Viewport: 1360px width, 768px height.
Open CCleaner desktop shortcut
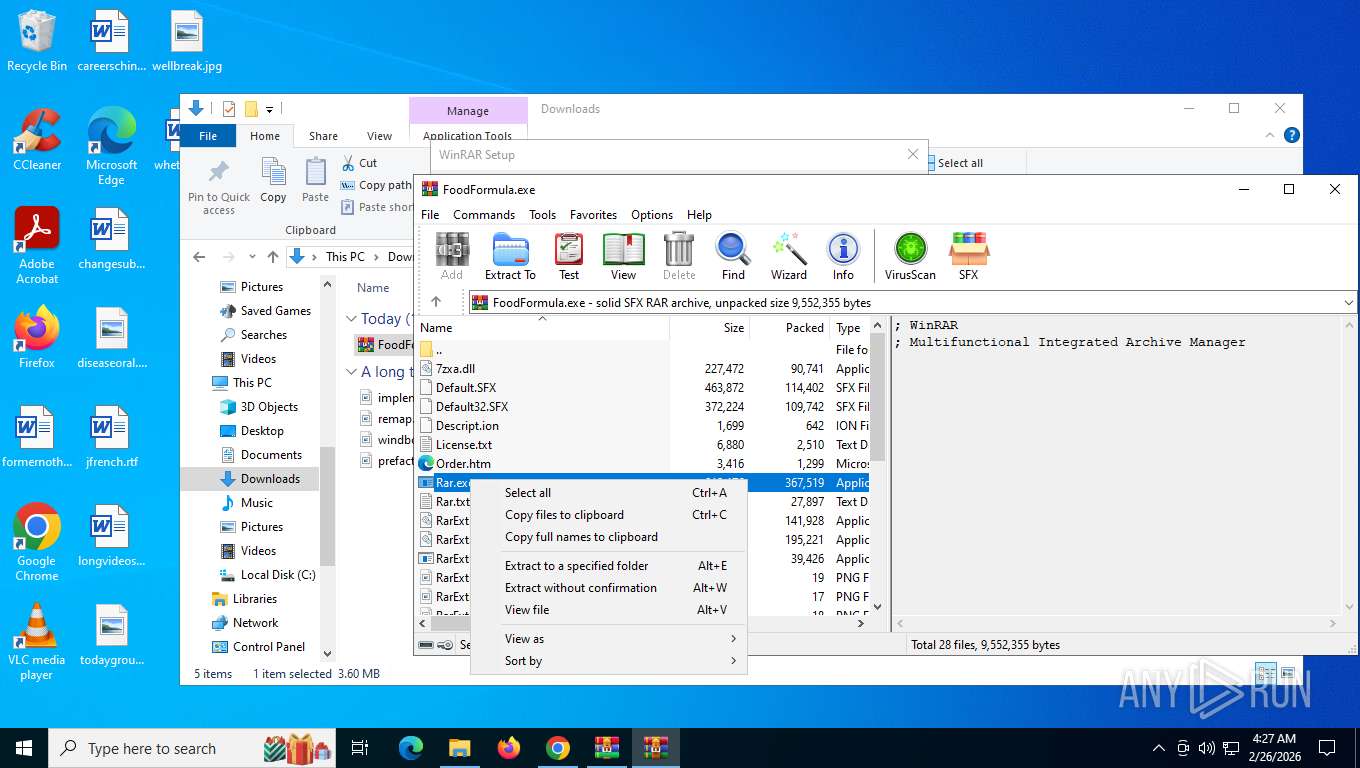(x=37, y=139)
